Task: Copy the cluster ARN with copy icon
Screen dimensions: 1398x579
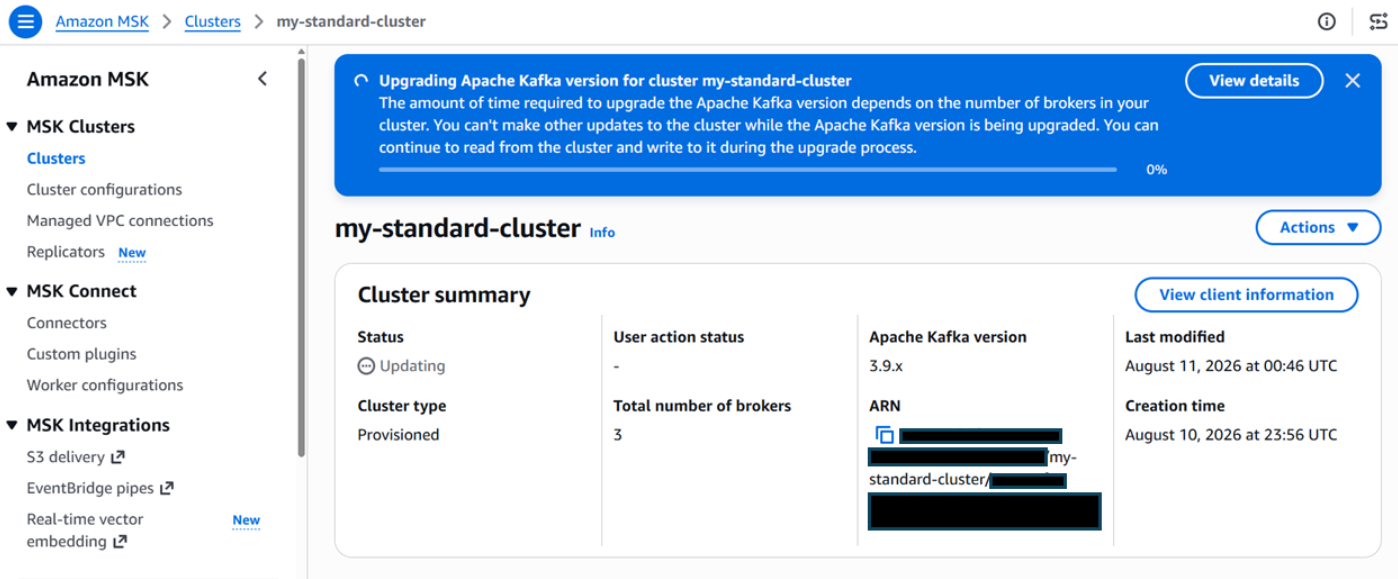Action: click(884, 435)
